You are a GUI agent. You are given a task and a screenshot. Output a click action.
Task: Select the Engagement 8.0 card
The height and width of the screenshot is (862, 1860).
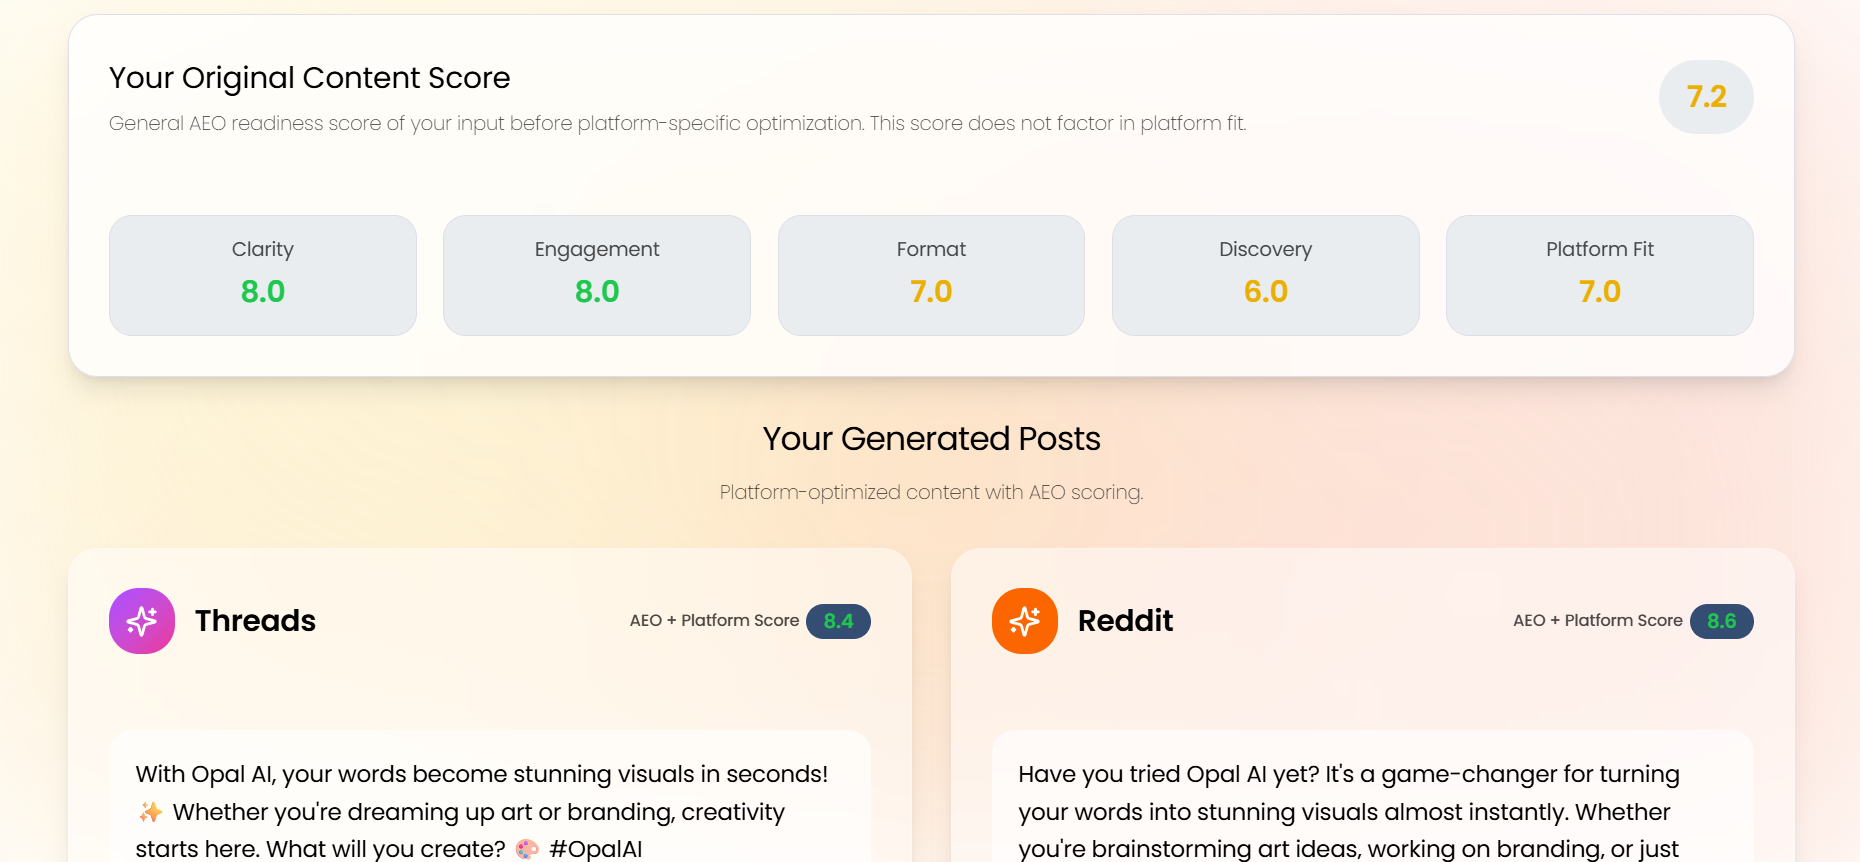click(596, 275)
